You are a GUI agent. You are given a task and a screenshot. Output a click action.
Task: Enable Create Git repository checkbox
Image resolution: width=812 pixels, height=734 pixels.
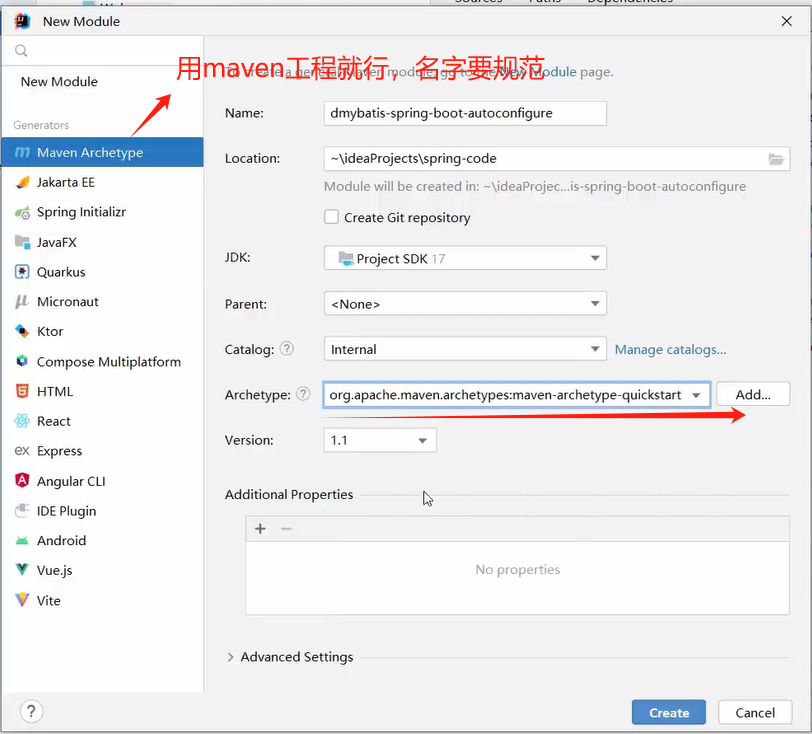point(331,217)
